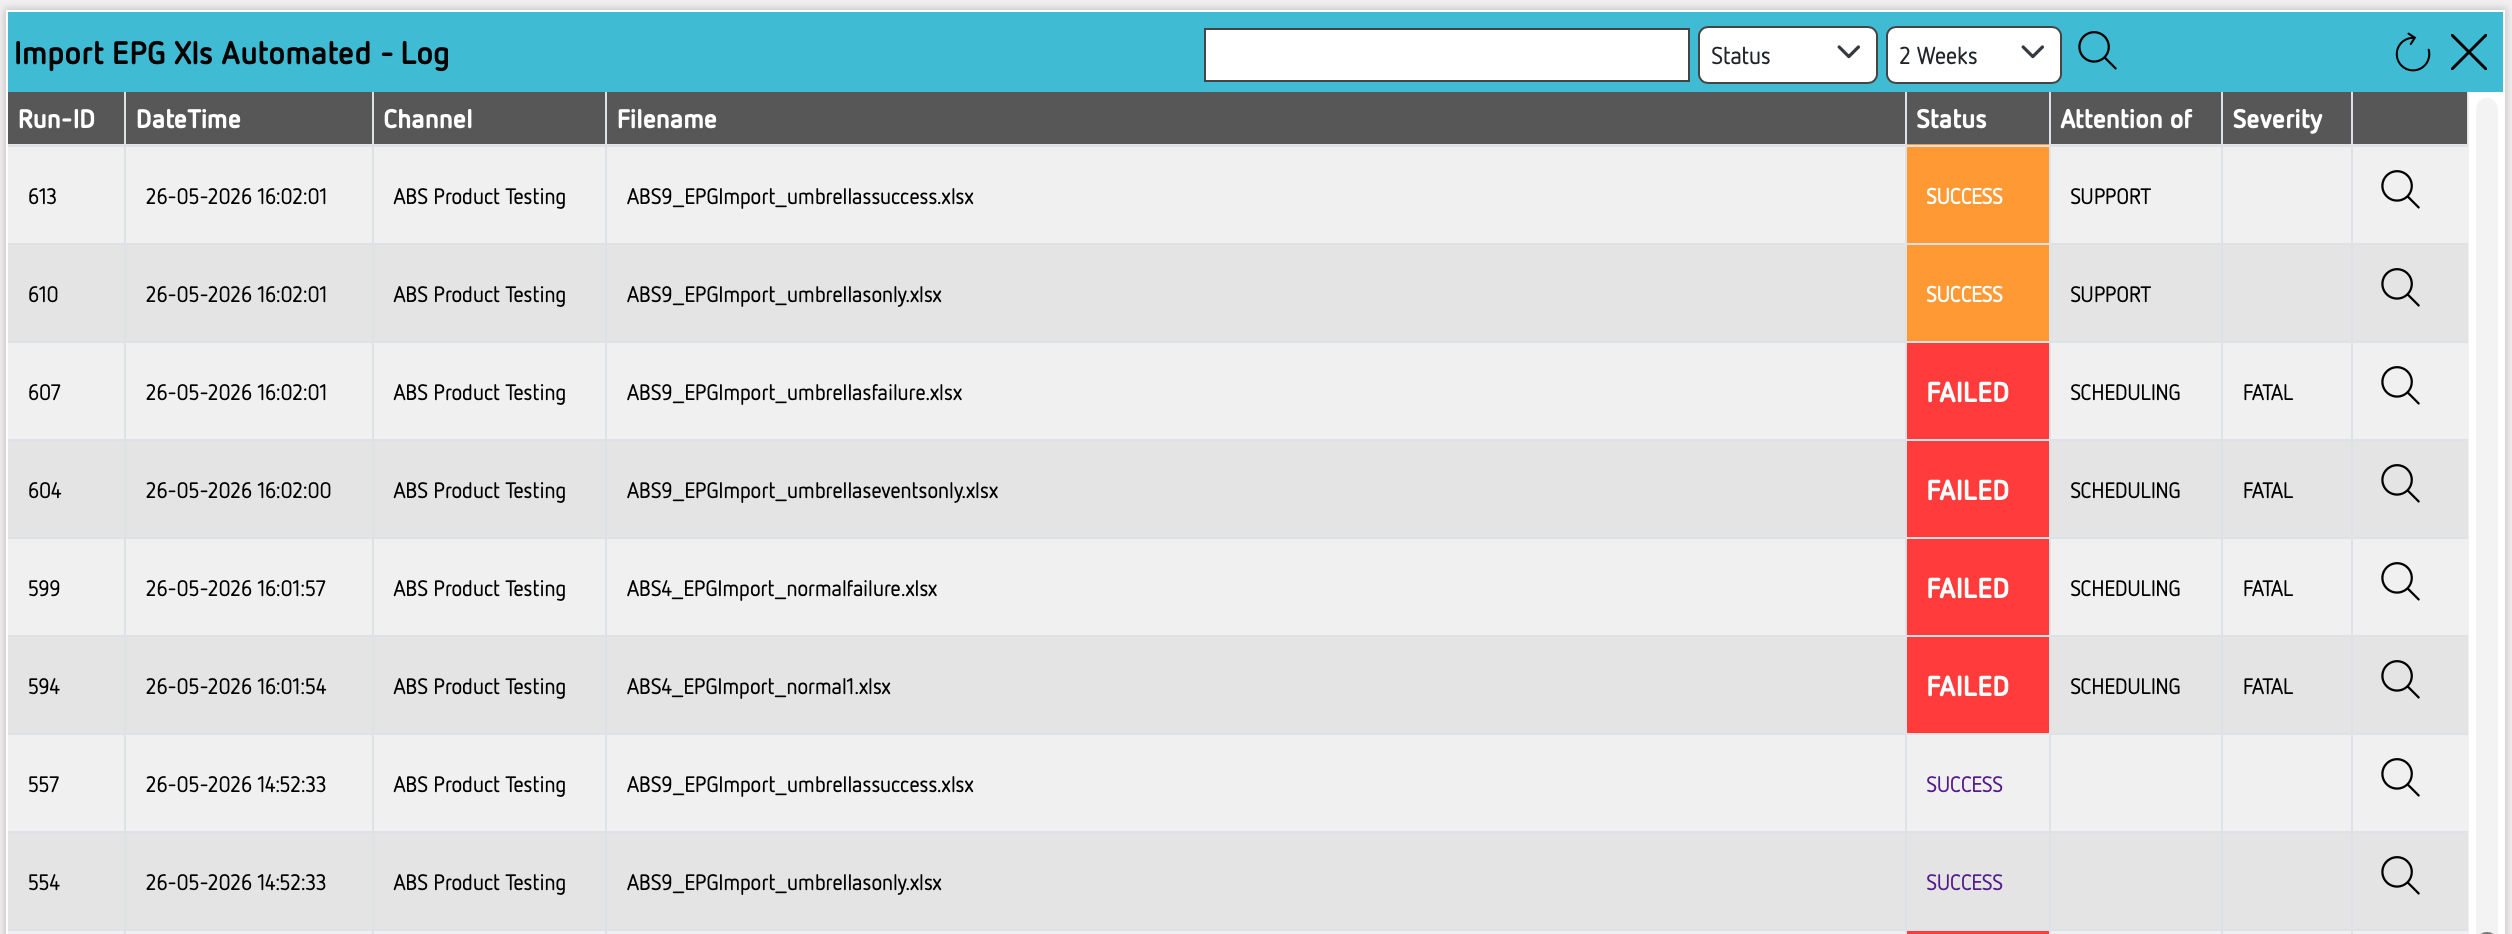Click datetime 26-05-2026 16:01:54
This screenshot has height=934, width=2512.
coord(236,686)
